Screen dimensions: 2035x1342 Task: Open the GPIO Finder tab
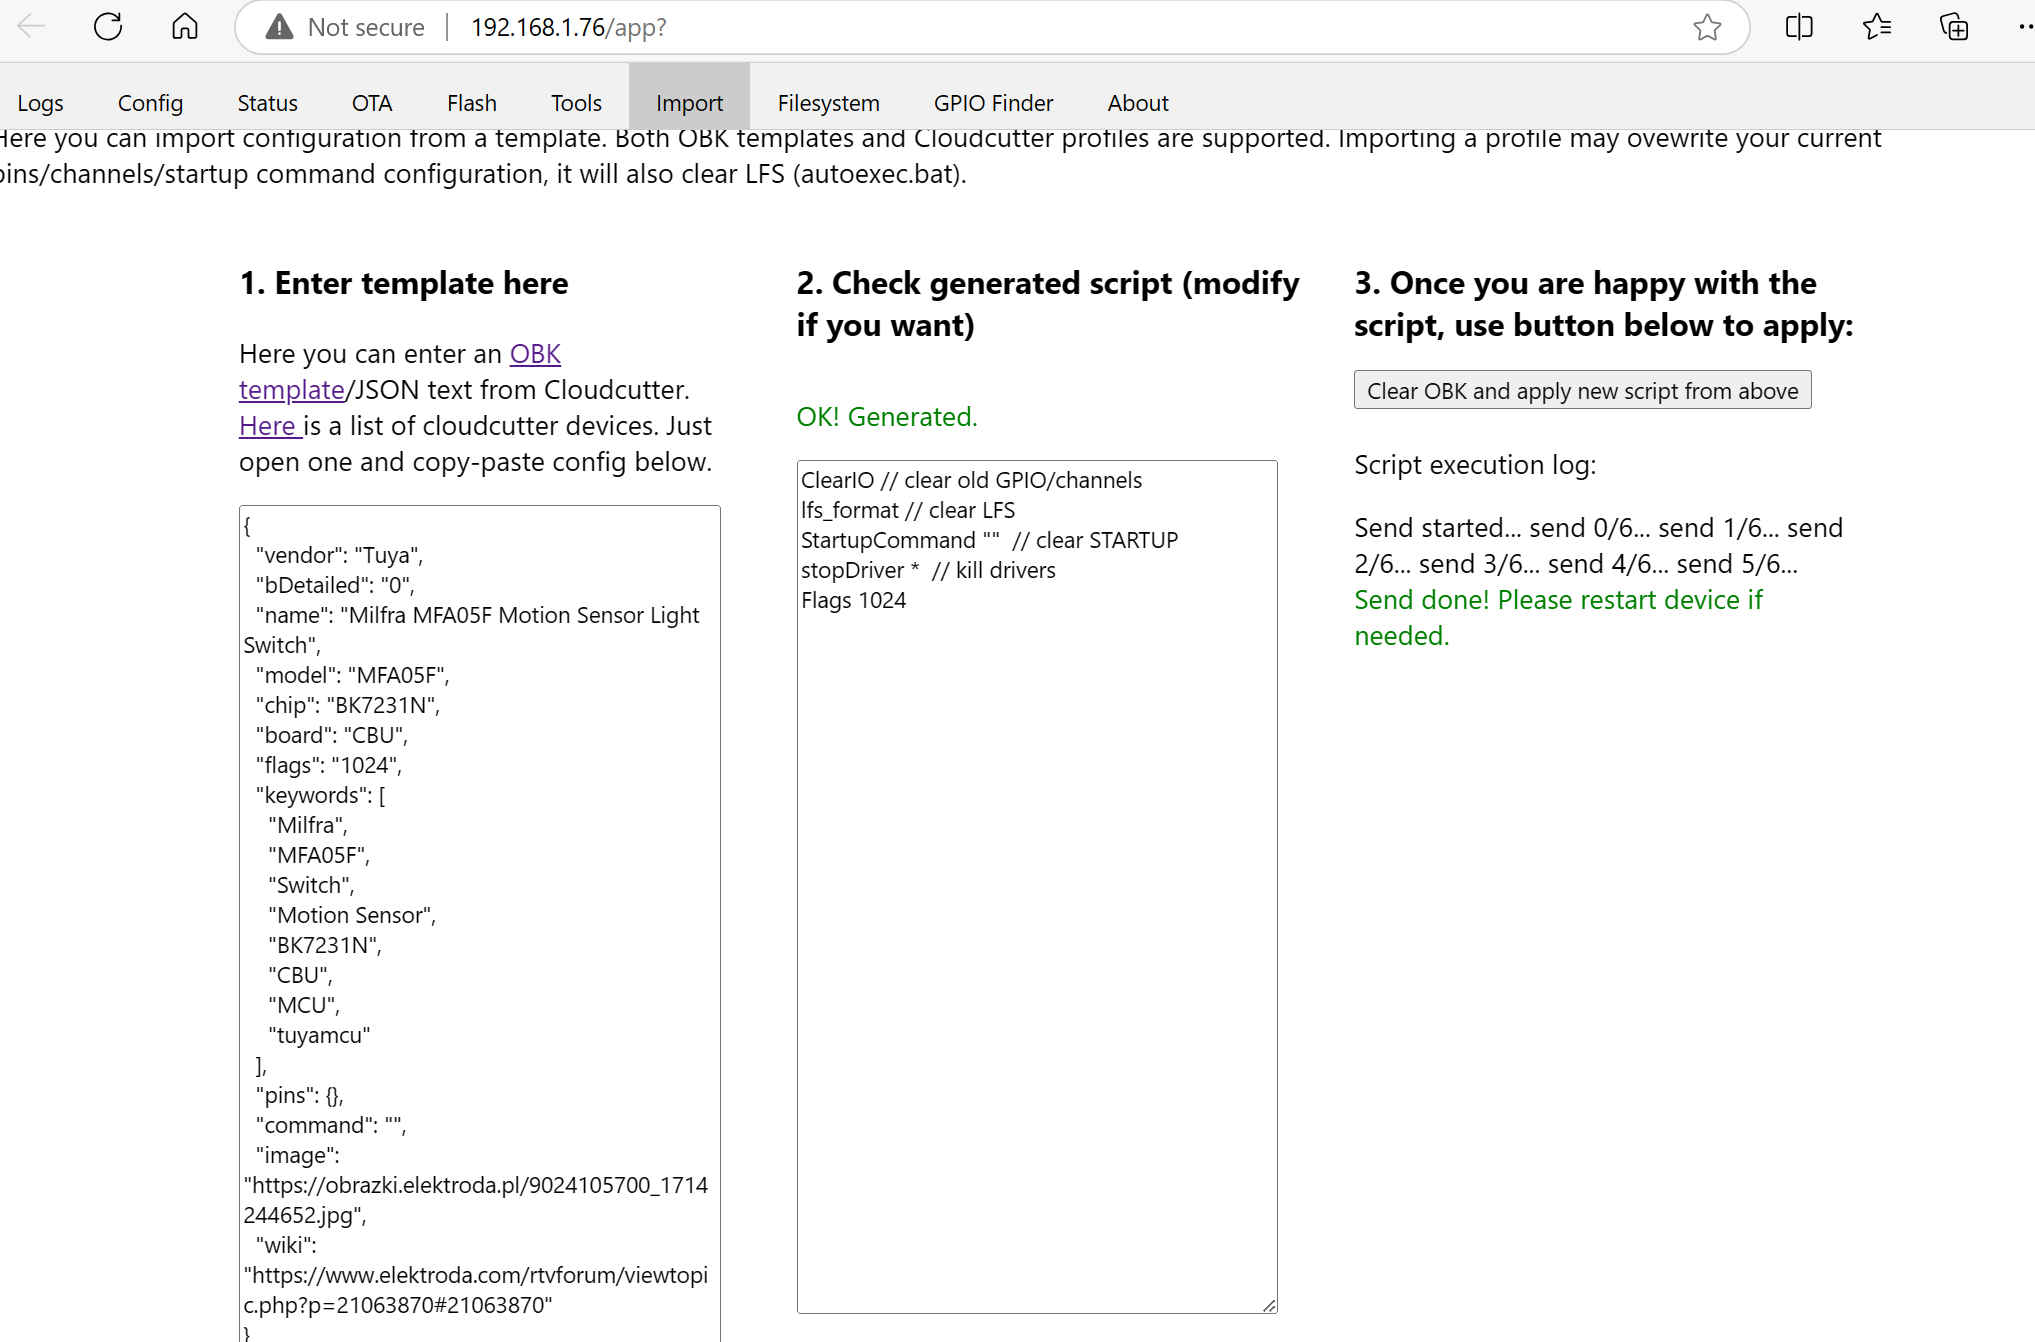click(993, 103)
